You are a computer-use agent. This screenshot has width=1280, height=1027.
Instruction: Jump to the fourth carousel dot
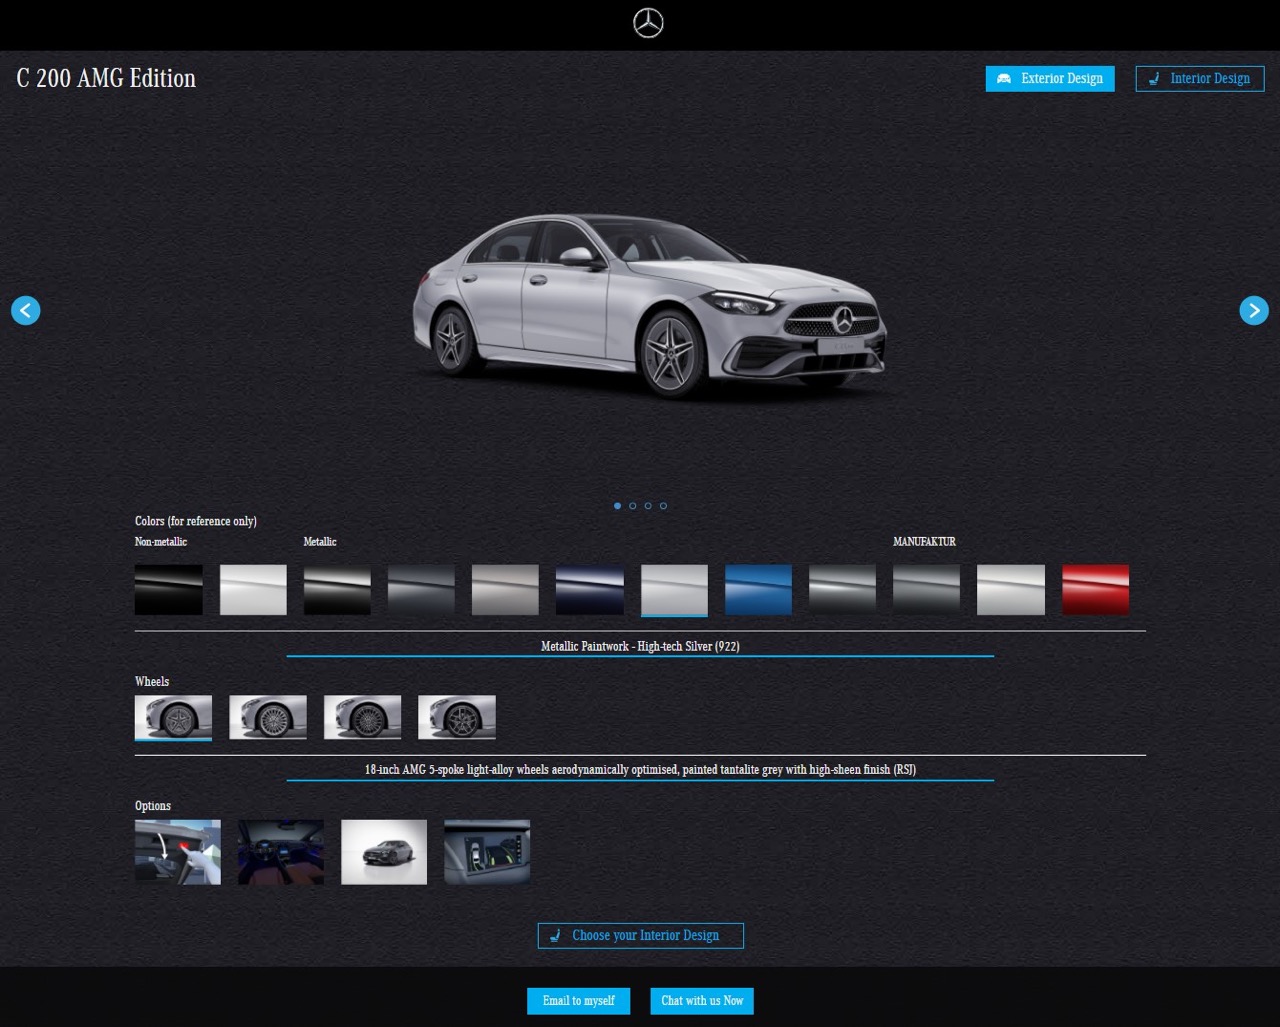(663, 506)
